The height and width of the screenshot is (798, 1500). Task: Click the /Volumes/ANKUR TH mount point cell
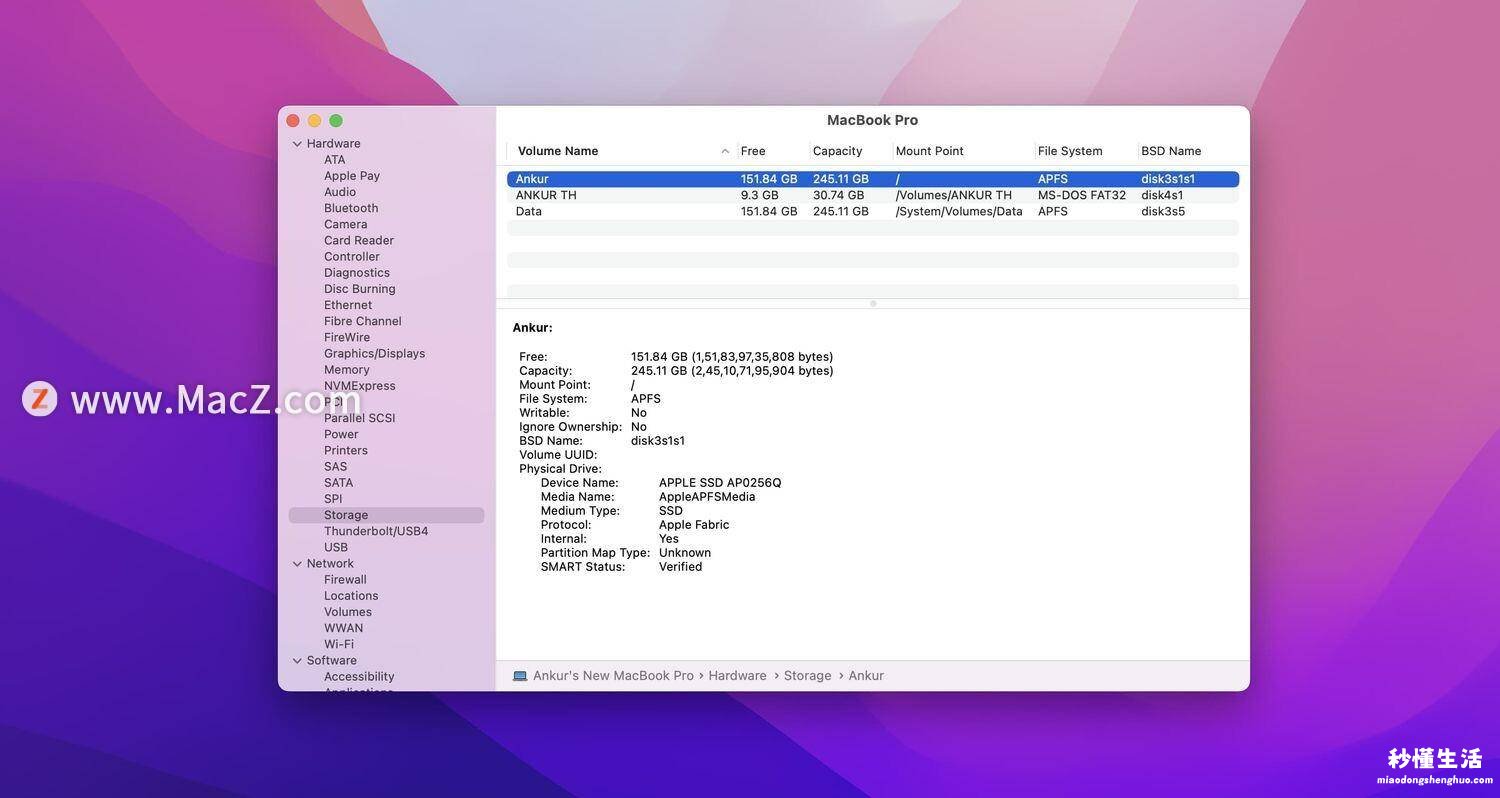click(x=953, y=195)
